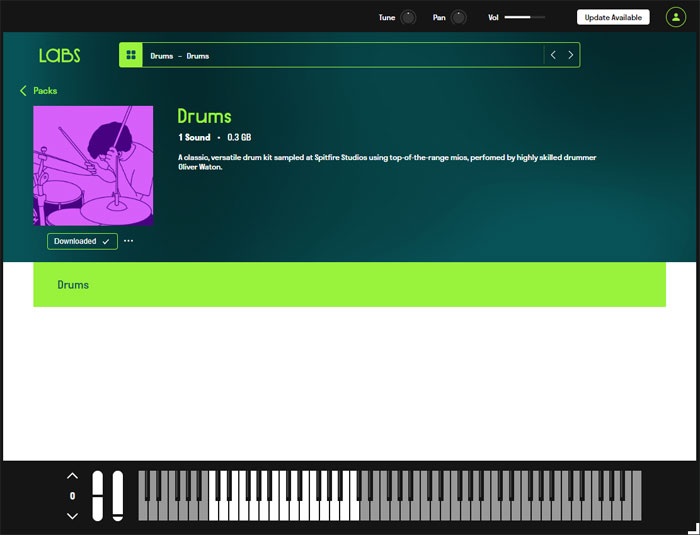Click the Downloaded button
This screenshot has height=535, width=700.
tap(83, 241)
